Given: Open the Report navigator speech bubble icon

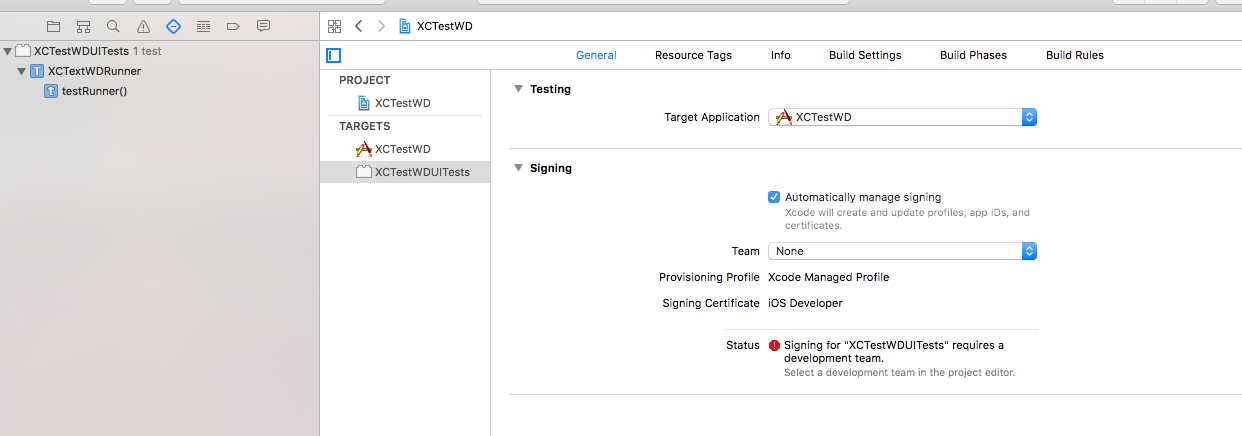Looking at the screenshot, I should coord(263,26).
